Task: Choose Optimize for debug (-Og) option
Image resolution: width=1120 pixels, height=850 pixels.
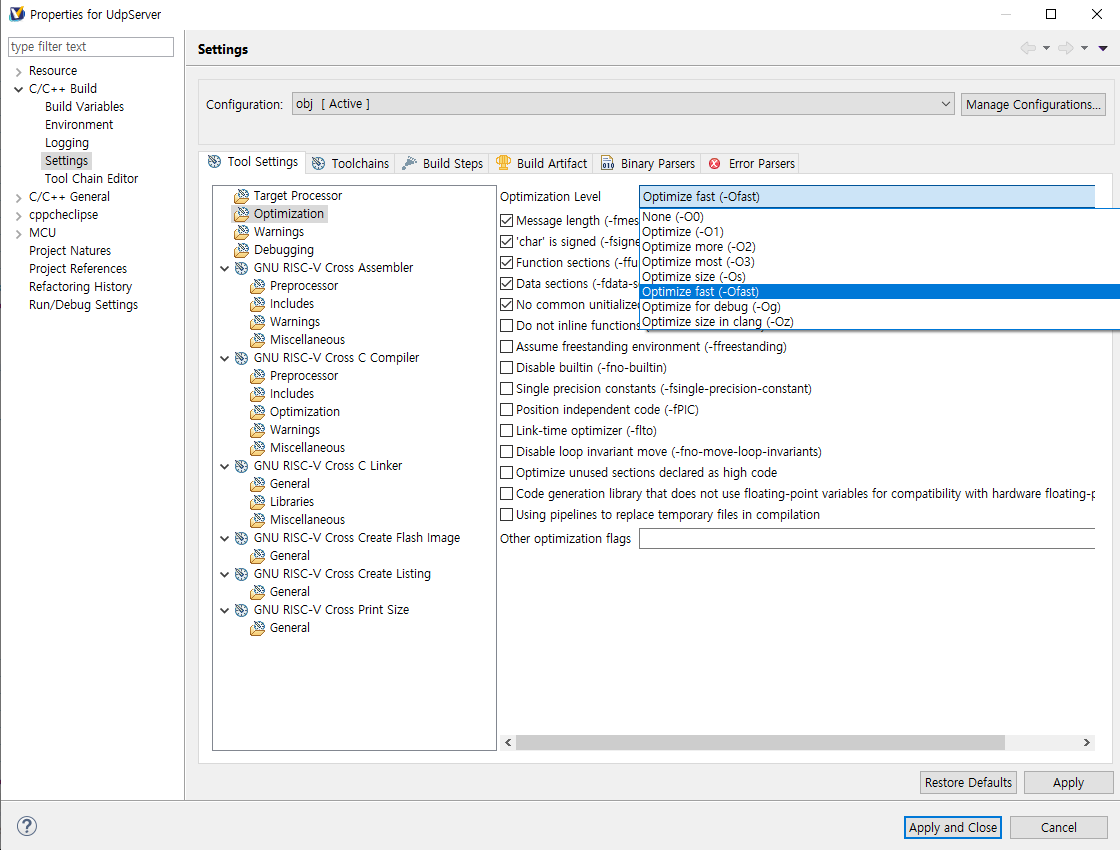Action: click(x=879, y=306)
